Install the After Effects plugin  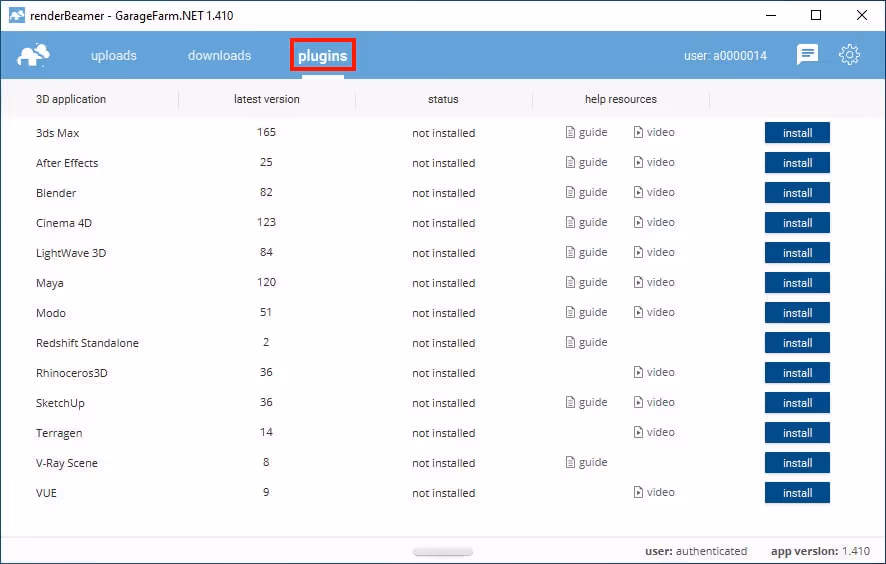click(797, 163)
